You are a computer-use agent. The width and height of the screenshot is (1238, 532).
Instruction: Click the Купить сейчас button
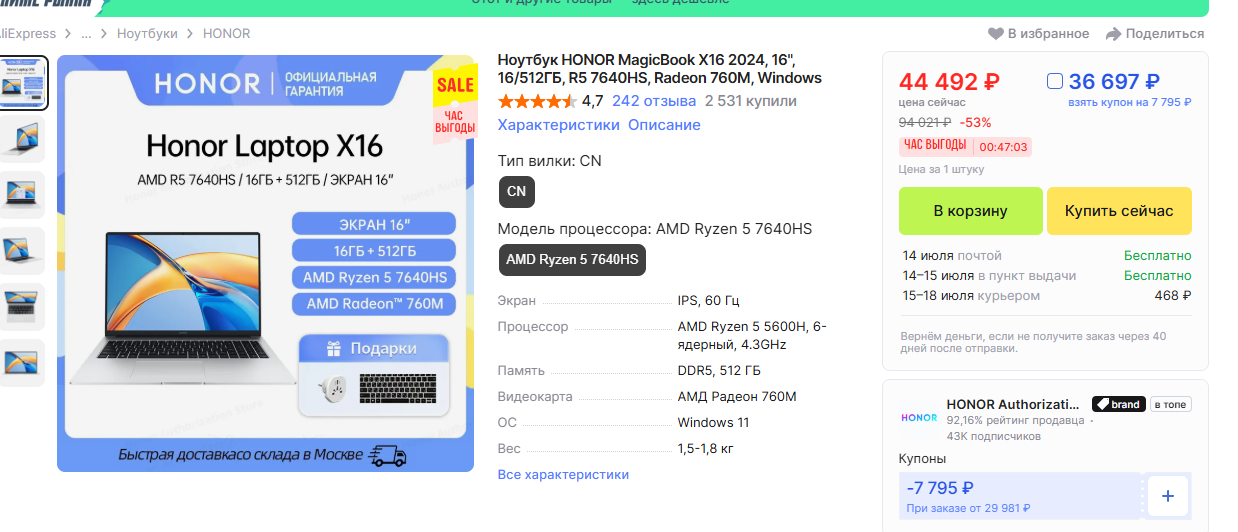point(1119,211)
